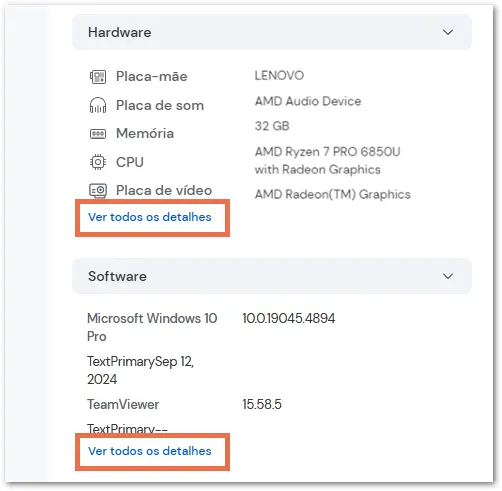
Task: Click the 32 GB memory value
Action: [x=272, y=126]
